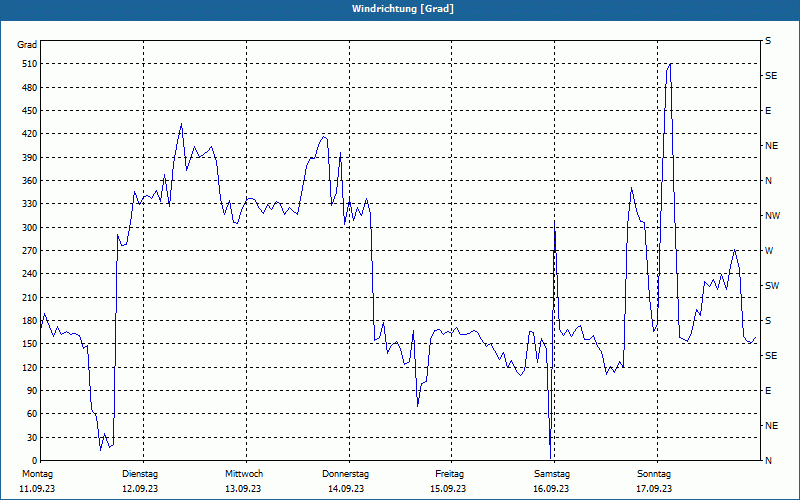Click the date 12.09.23
The width and height of the screenshot is (800, 500).
pyautogui.click(x=140, y=489)
